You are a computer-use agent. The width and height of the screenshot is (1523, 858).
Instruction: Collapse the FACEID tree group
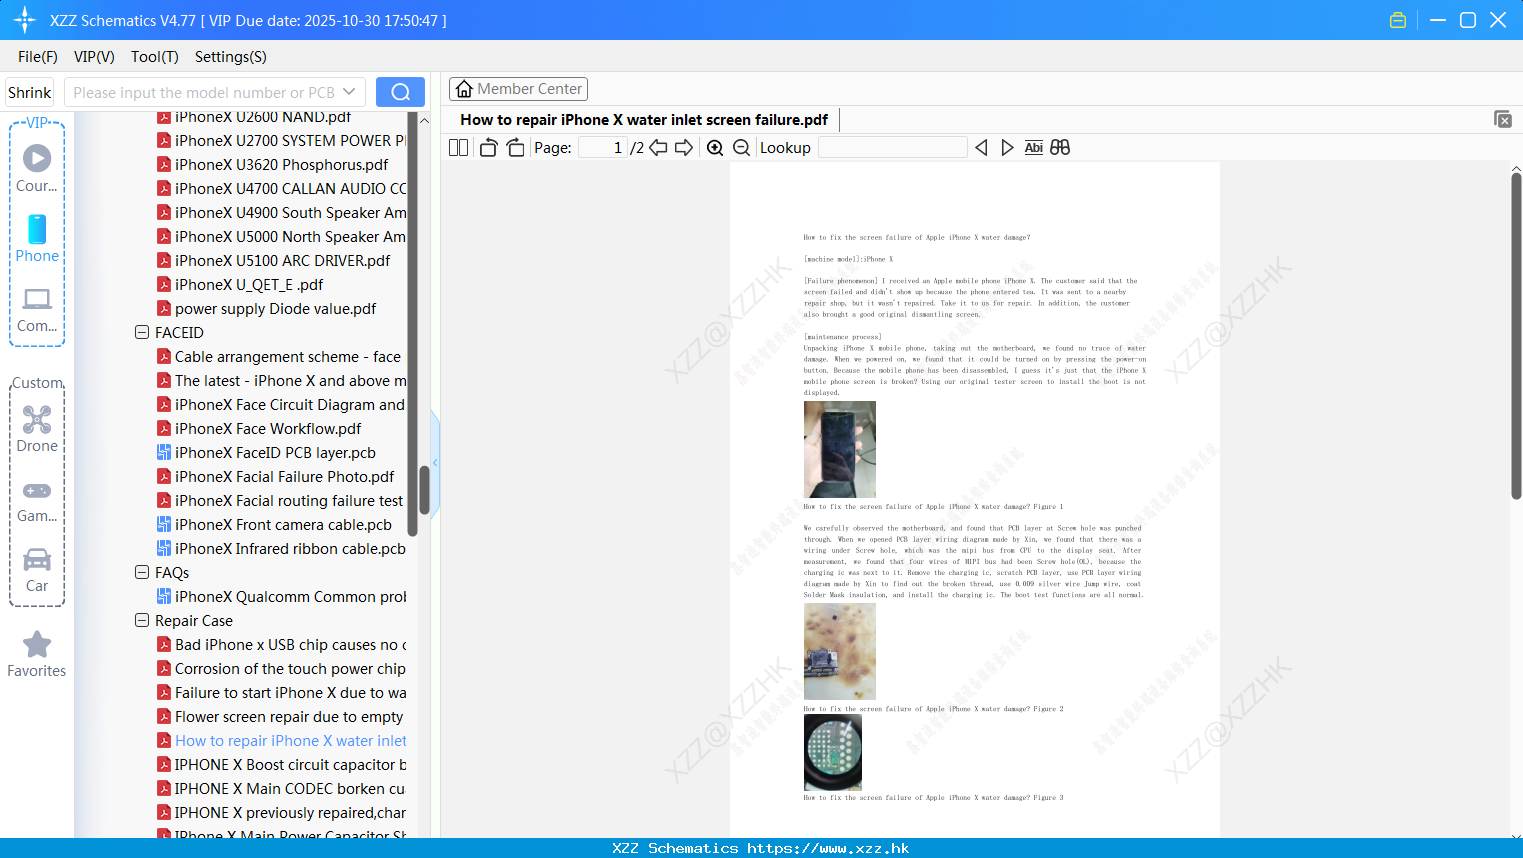pyautogui.click(x=142, y=332)
